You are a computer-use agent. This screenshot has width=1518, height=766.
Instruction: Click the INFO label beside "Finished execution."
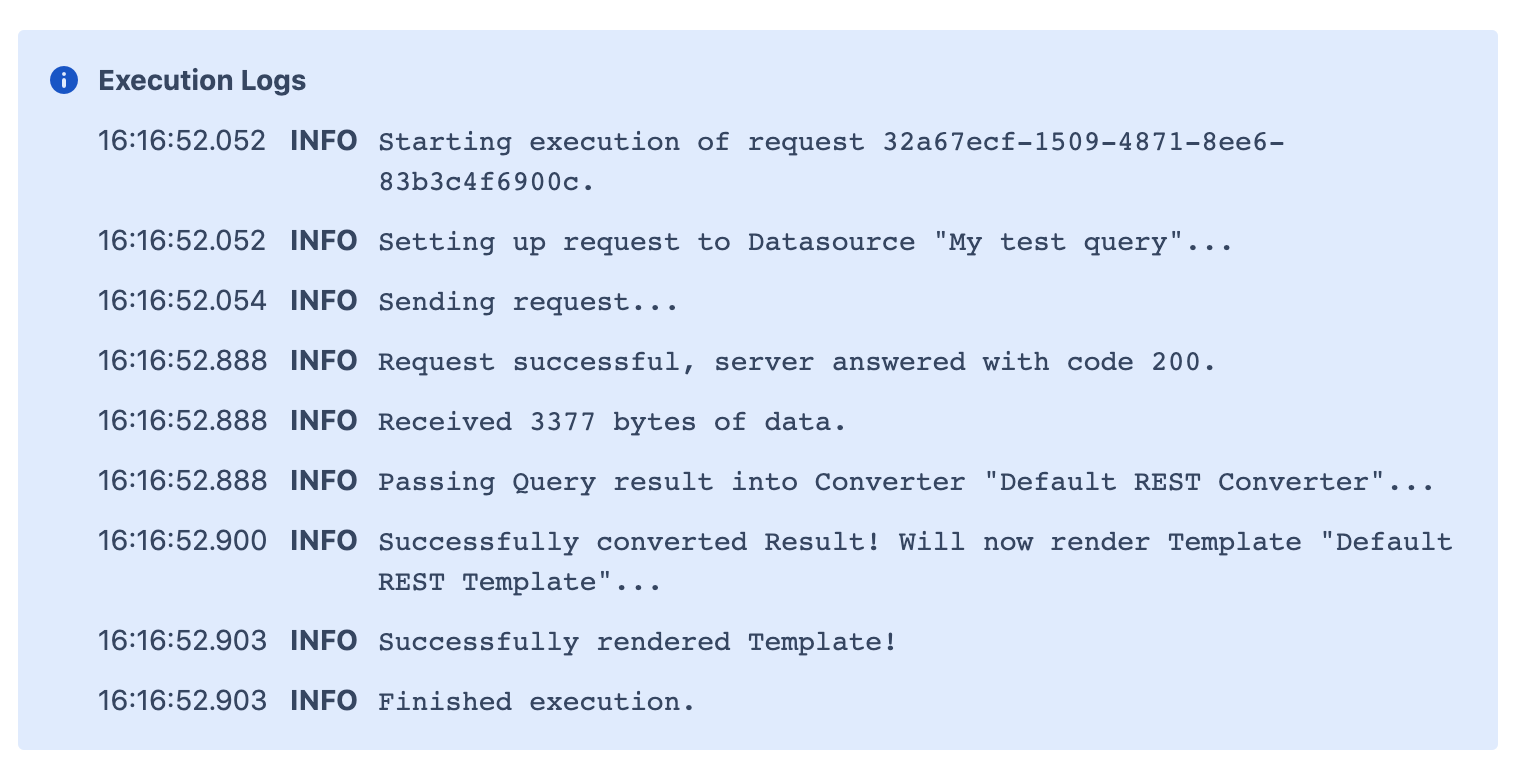(323, 701)
